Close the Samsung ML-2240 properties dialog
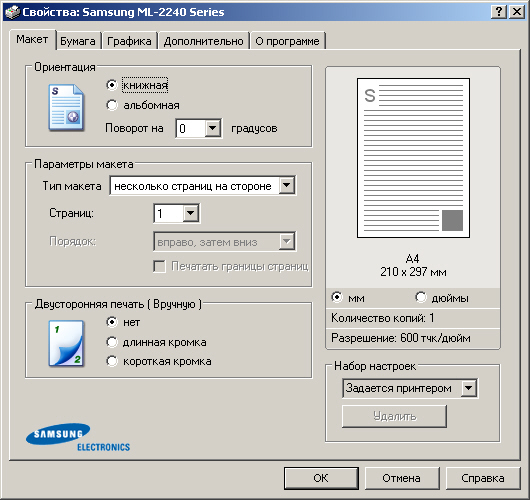Image resolution: width=530 pixels, height=500 pixels. (x=516, y=12)
